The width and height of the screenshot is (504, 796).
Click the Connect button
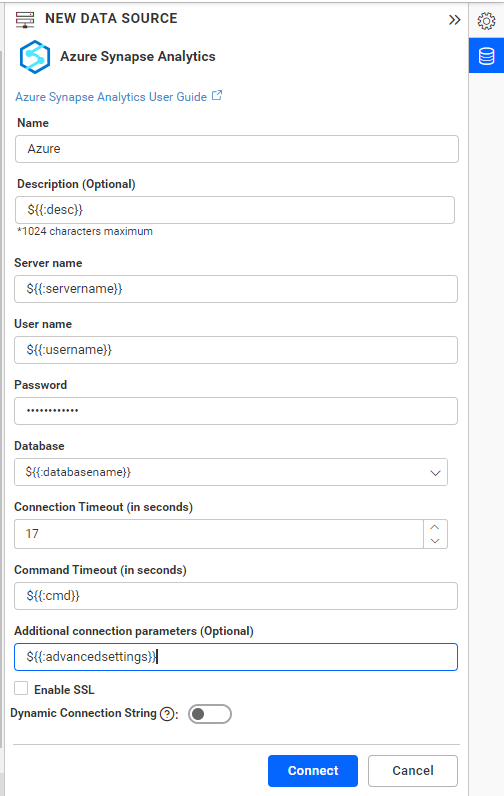[x=313, y=771]
